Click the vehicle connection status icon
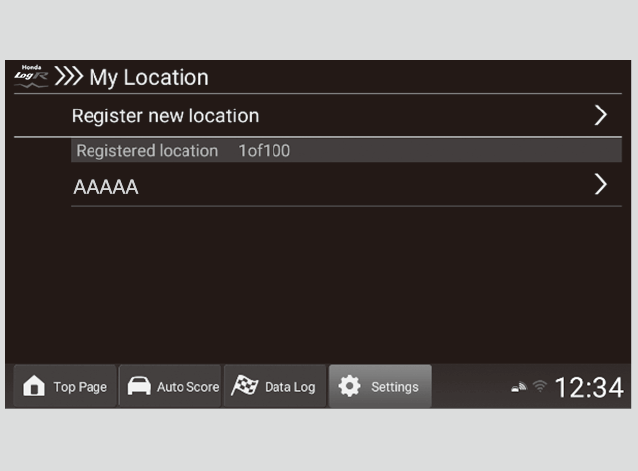 (x=519, y=388)
